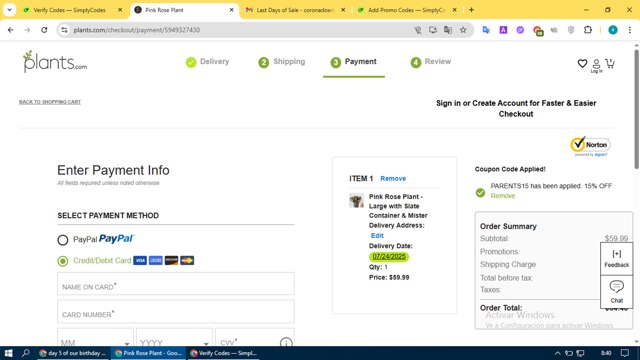This screenshot has height=360, width=640.
Task: Show hidden system tray icons
Action: tap(557, 353)
